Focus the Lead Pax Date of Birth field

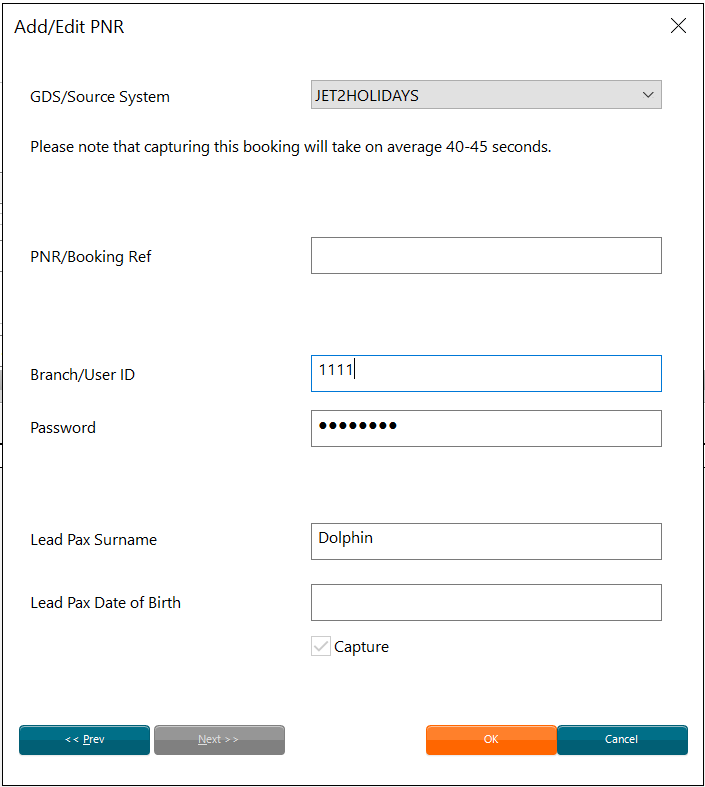click(486, 603)
